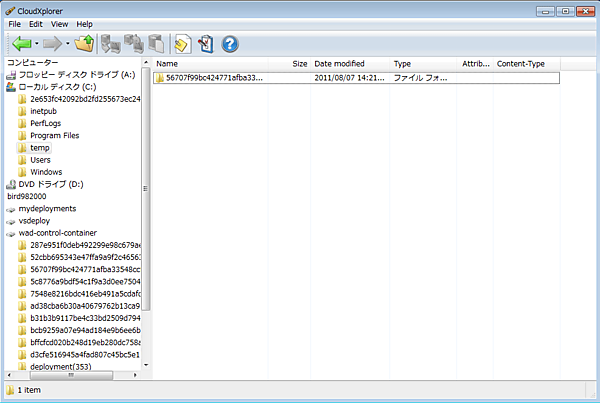Select the b31b3b9117be folder in tree
Viewport: 600px width, 403px height.
(79, 318)
